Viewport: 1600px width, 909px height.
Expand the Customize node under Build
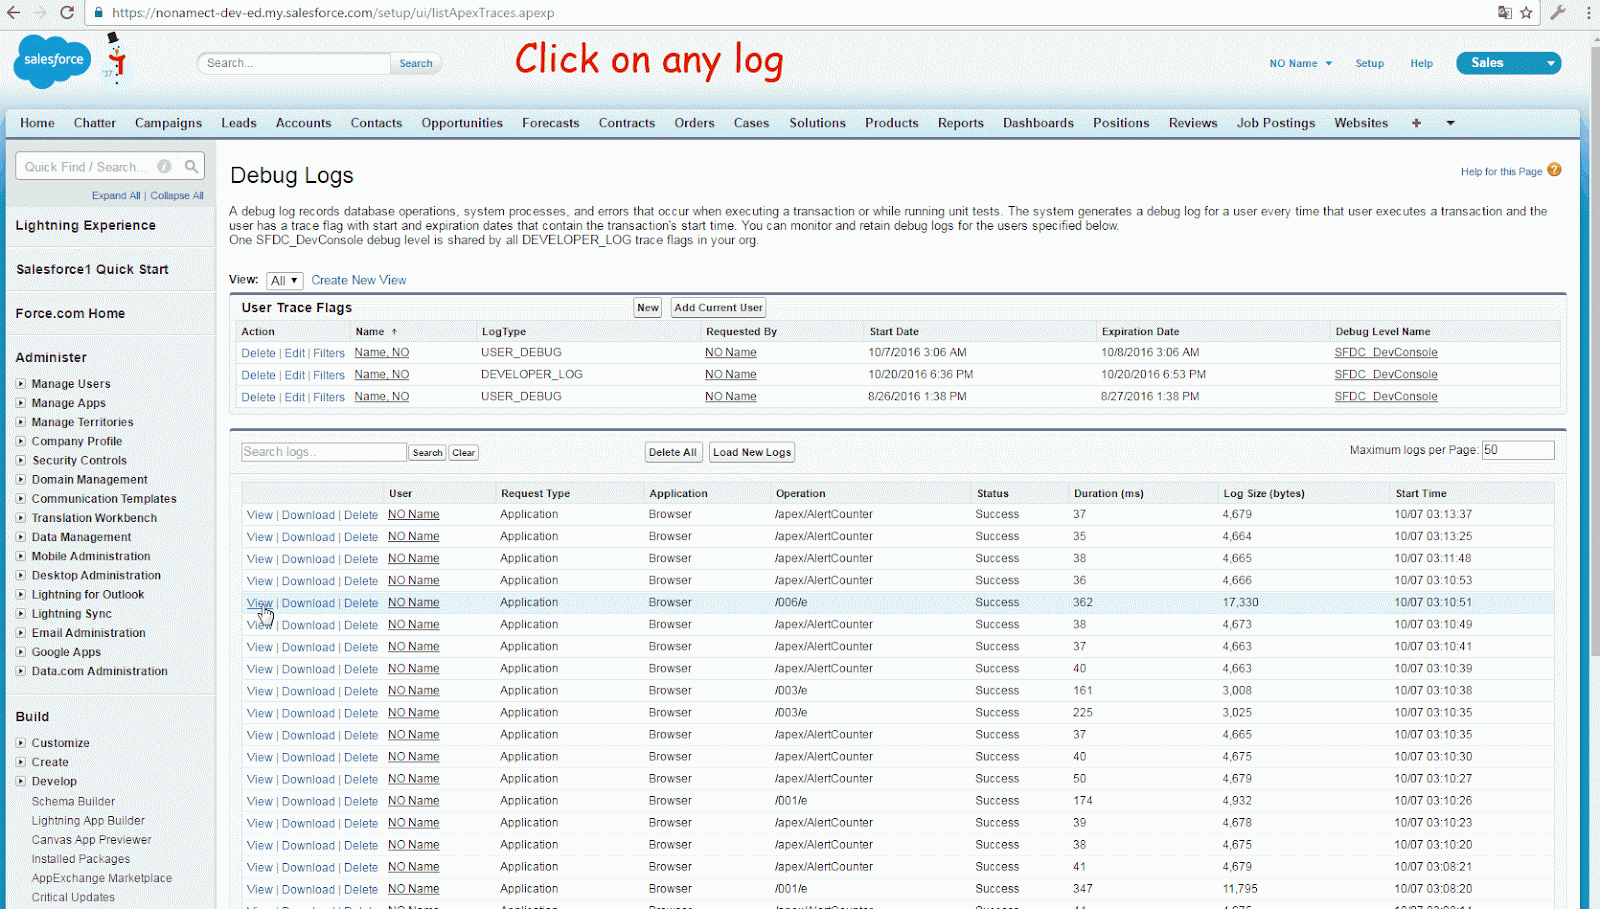tap(20, 743)
